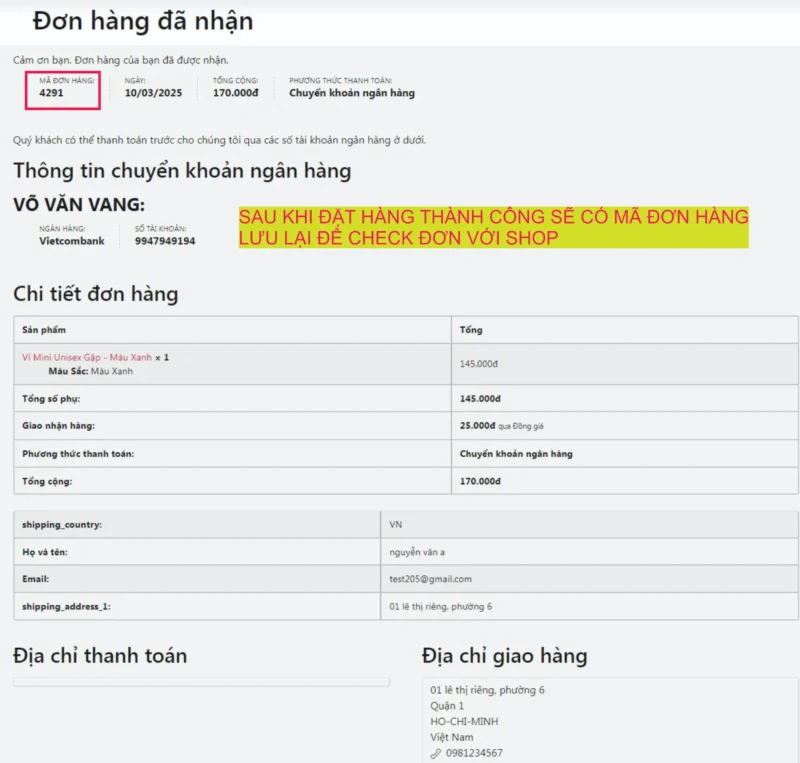Click Việt Nam in the shipping address
Screen dimensions: 800x763
452,737
